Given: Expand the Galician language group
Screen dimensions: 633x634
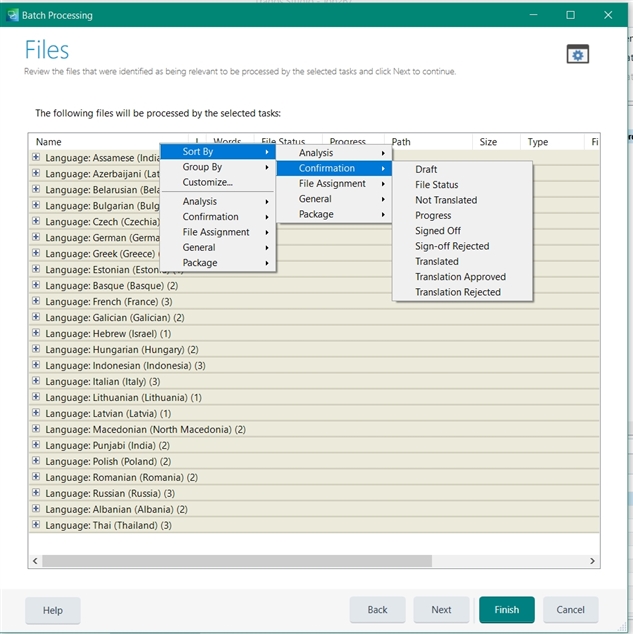Looking at the screenshot, I should tap(36, 317).
